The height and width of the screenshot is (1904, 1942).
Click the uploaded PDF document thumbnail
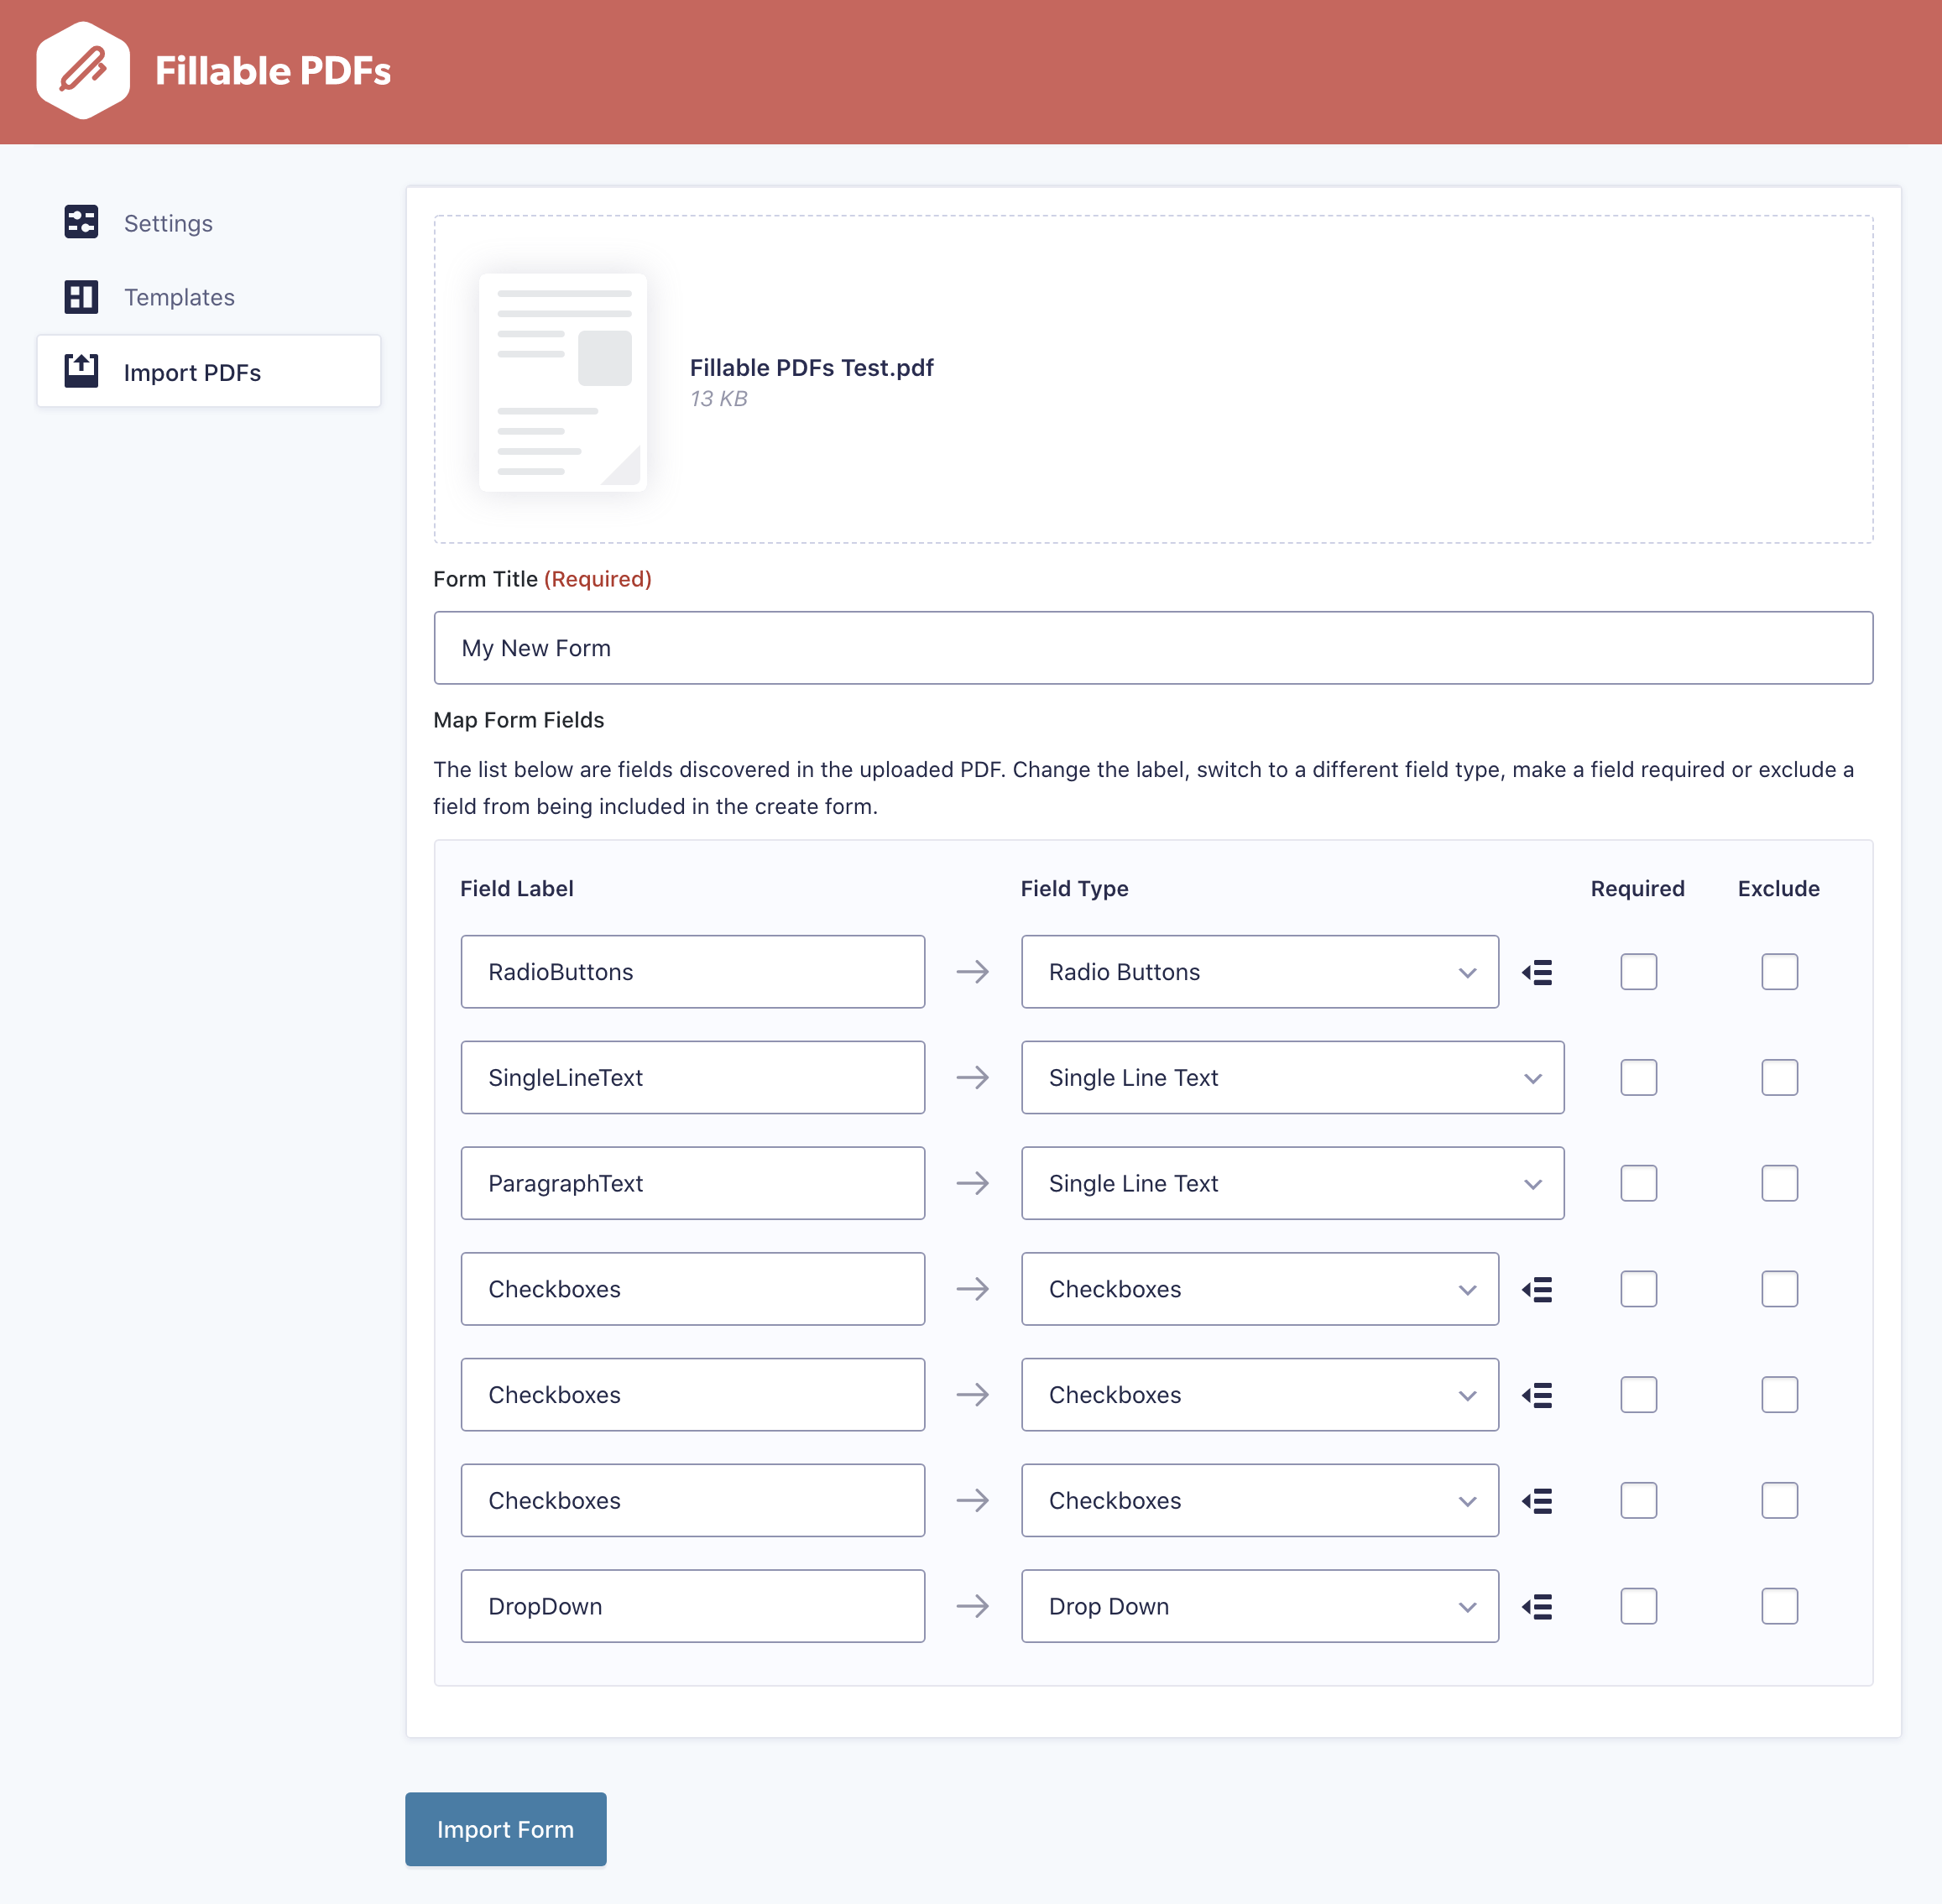(x=563, y=382)
